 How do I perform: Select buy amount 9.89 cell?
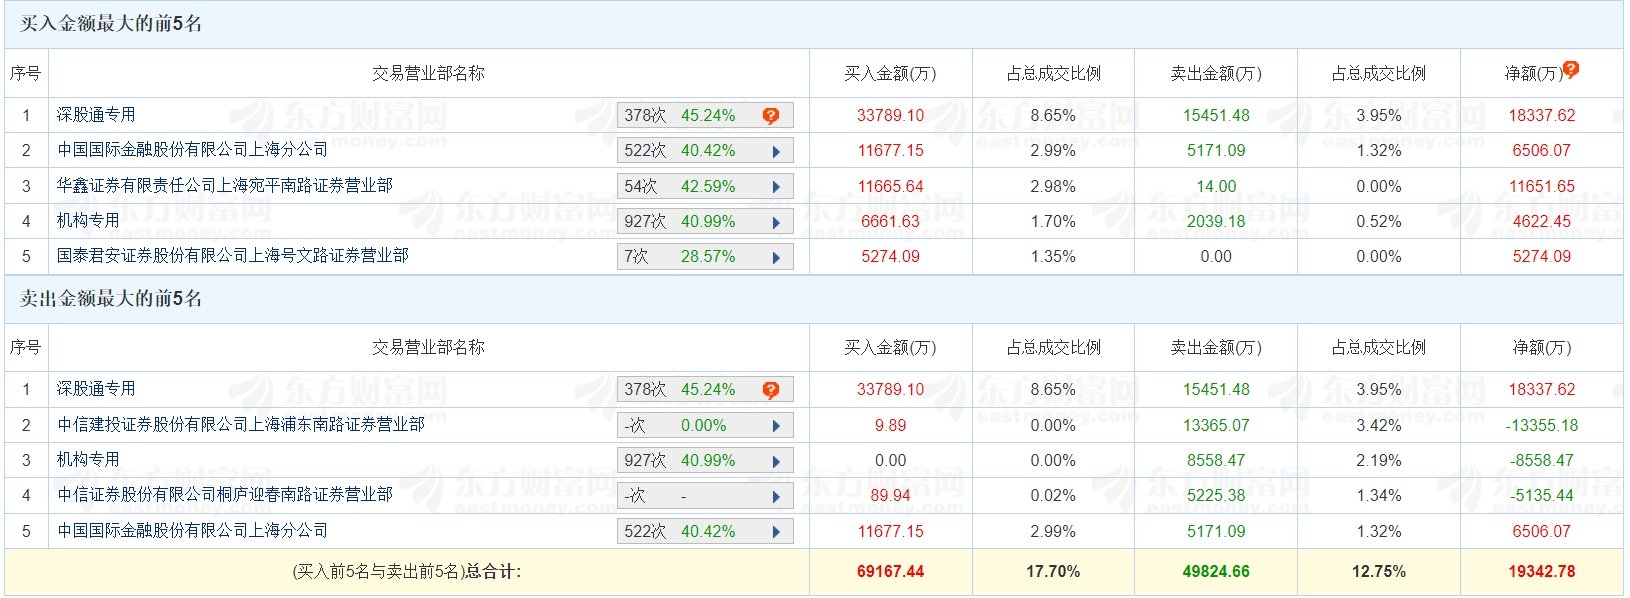890,425
